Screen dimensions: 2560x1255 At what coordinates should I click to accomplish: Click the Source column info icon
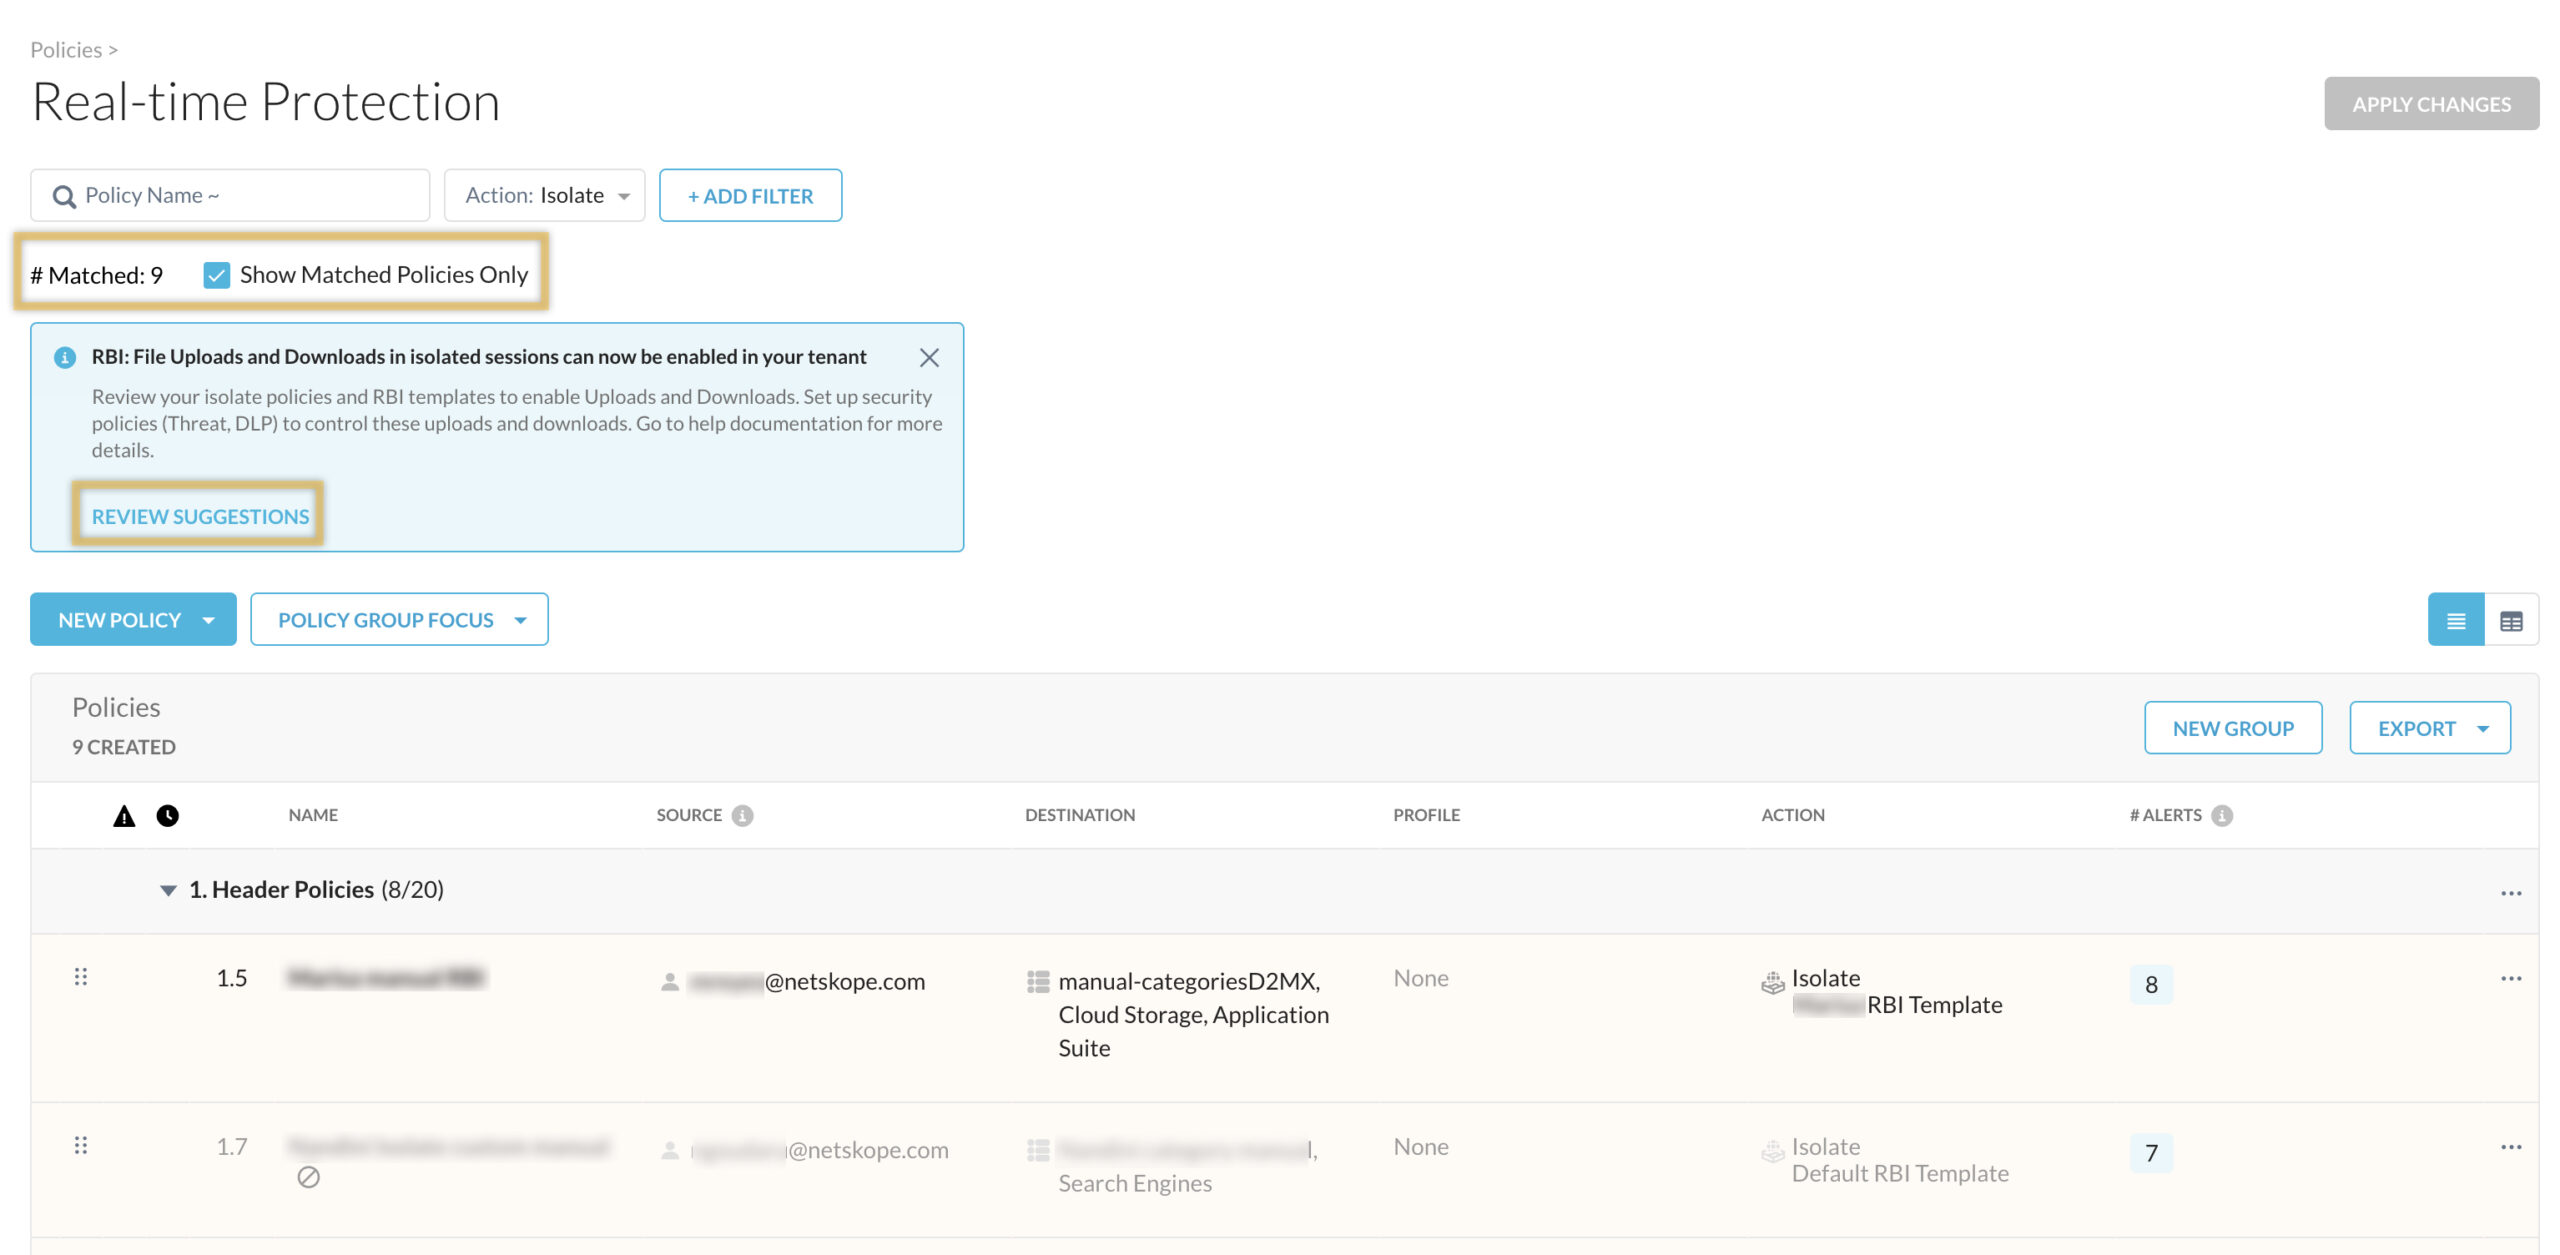[x=742, y=815]
